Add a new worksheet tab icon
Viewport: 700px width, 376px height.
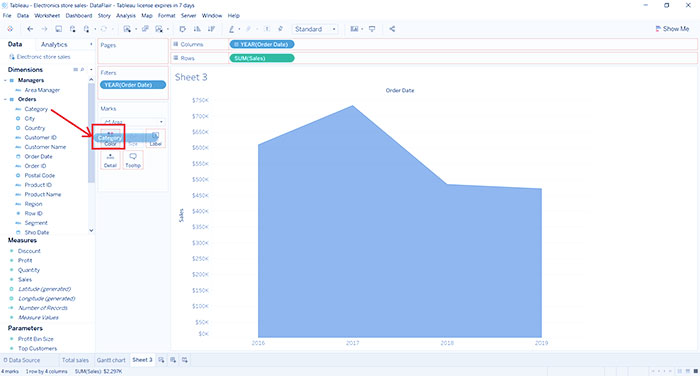tap(161, 360)
